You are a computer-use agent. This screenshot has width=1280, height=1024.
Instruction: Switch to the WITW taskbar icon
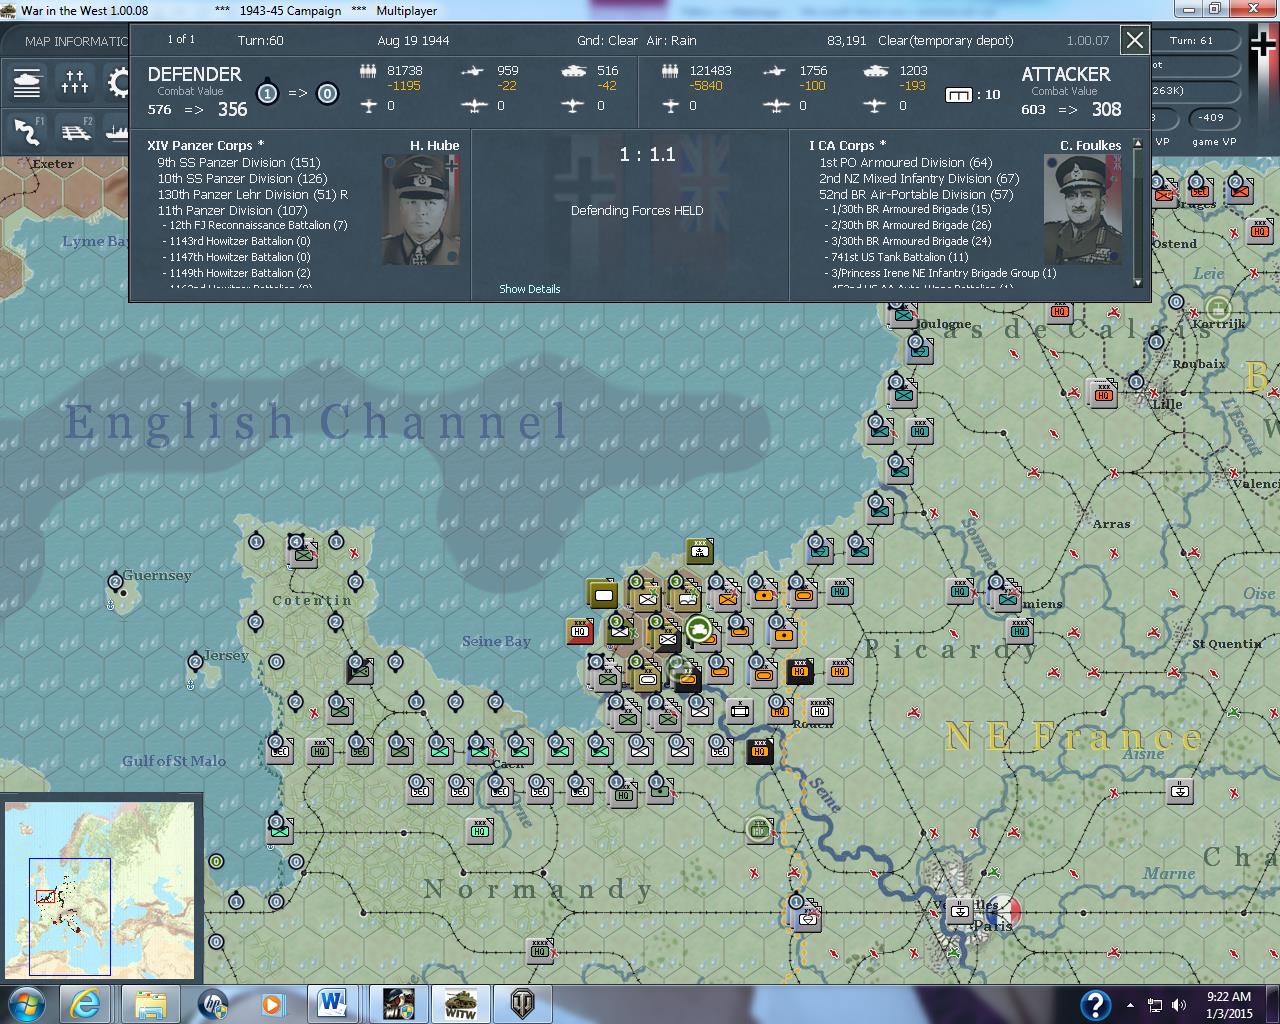click(460, 1004)
